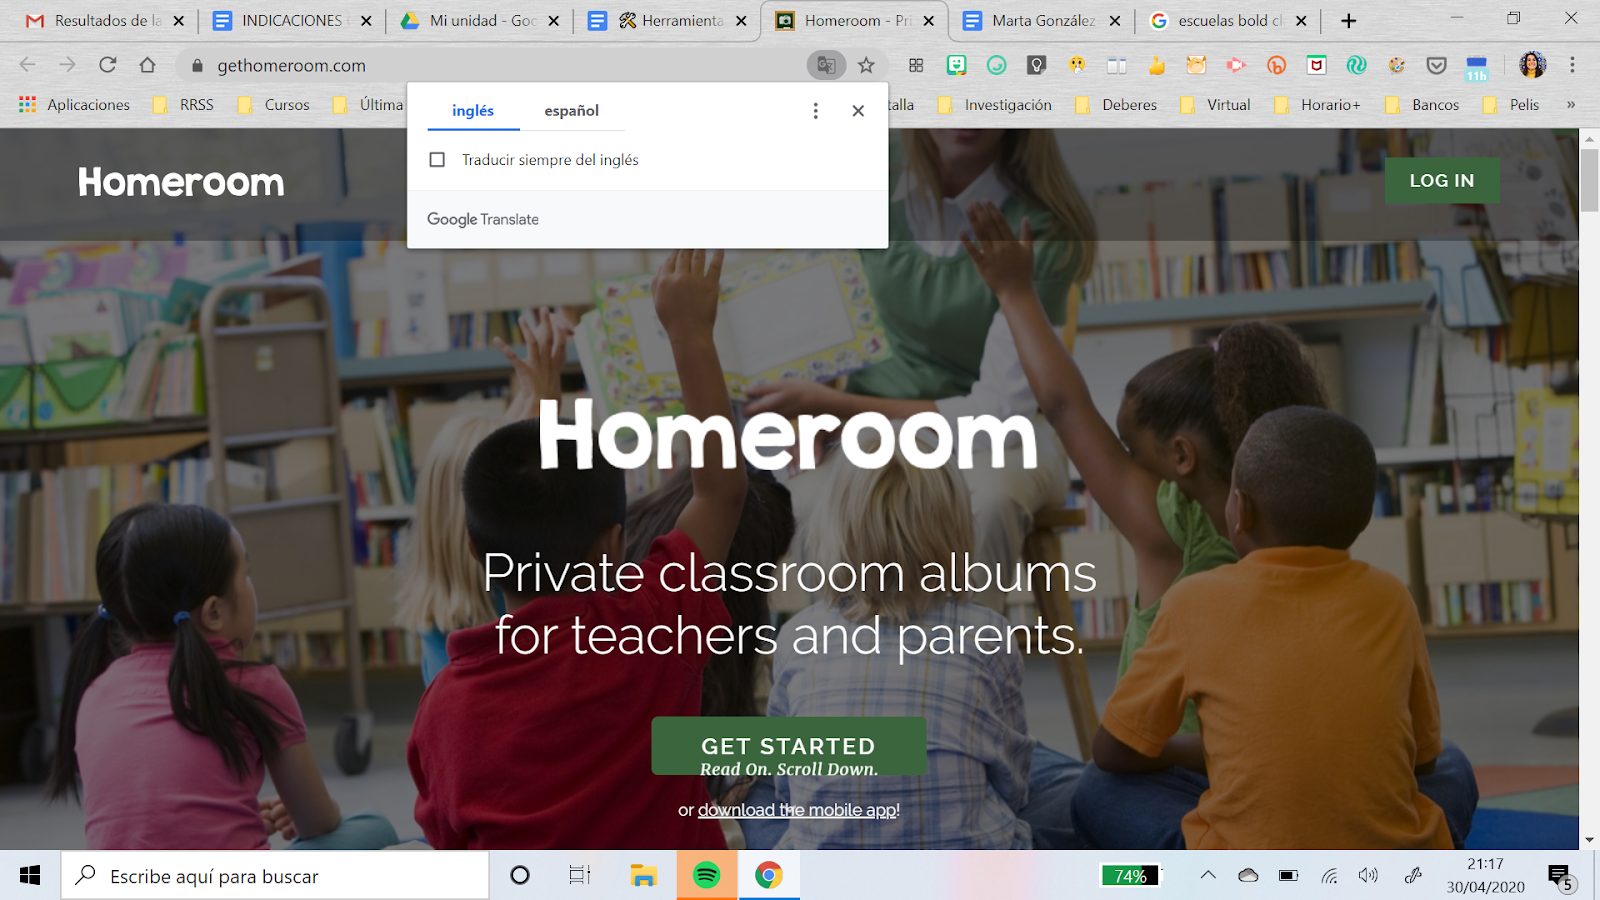Go to the browser home page
This screenshot has height=900, width=1600.
click(x=148, y=65)
